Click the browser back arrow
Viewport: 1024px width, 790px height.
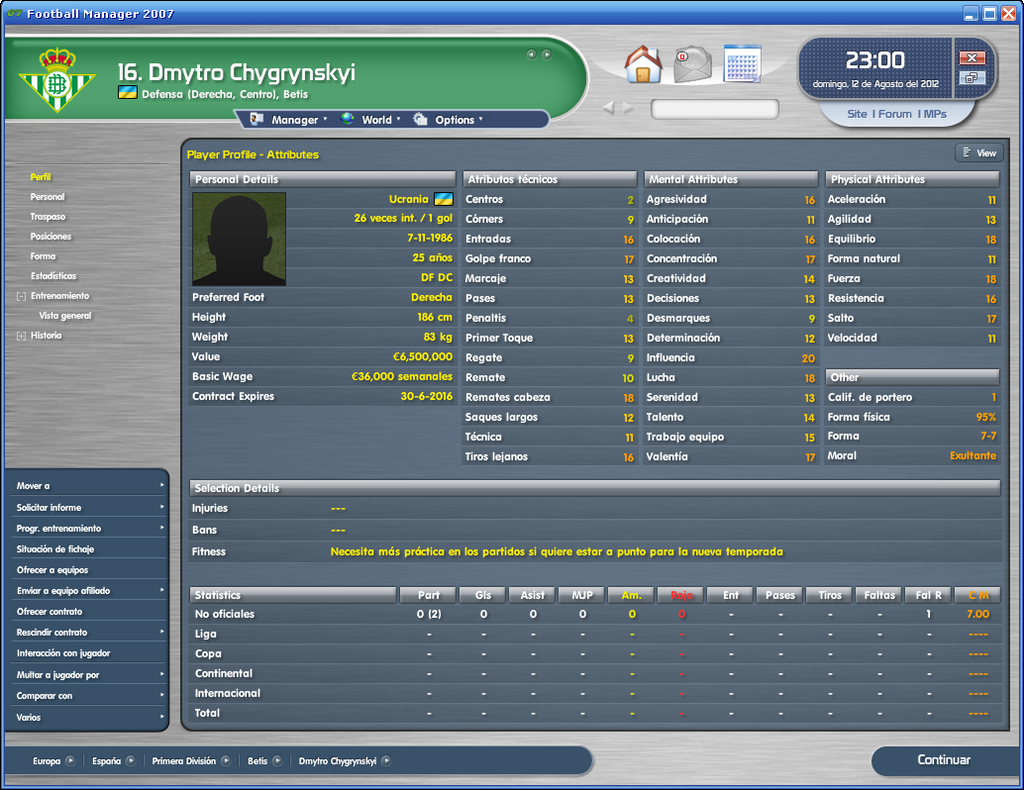click(x=608, y=108)
